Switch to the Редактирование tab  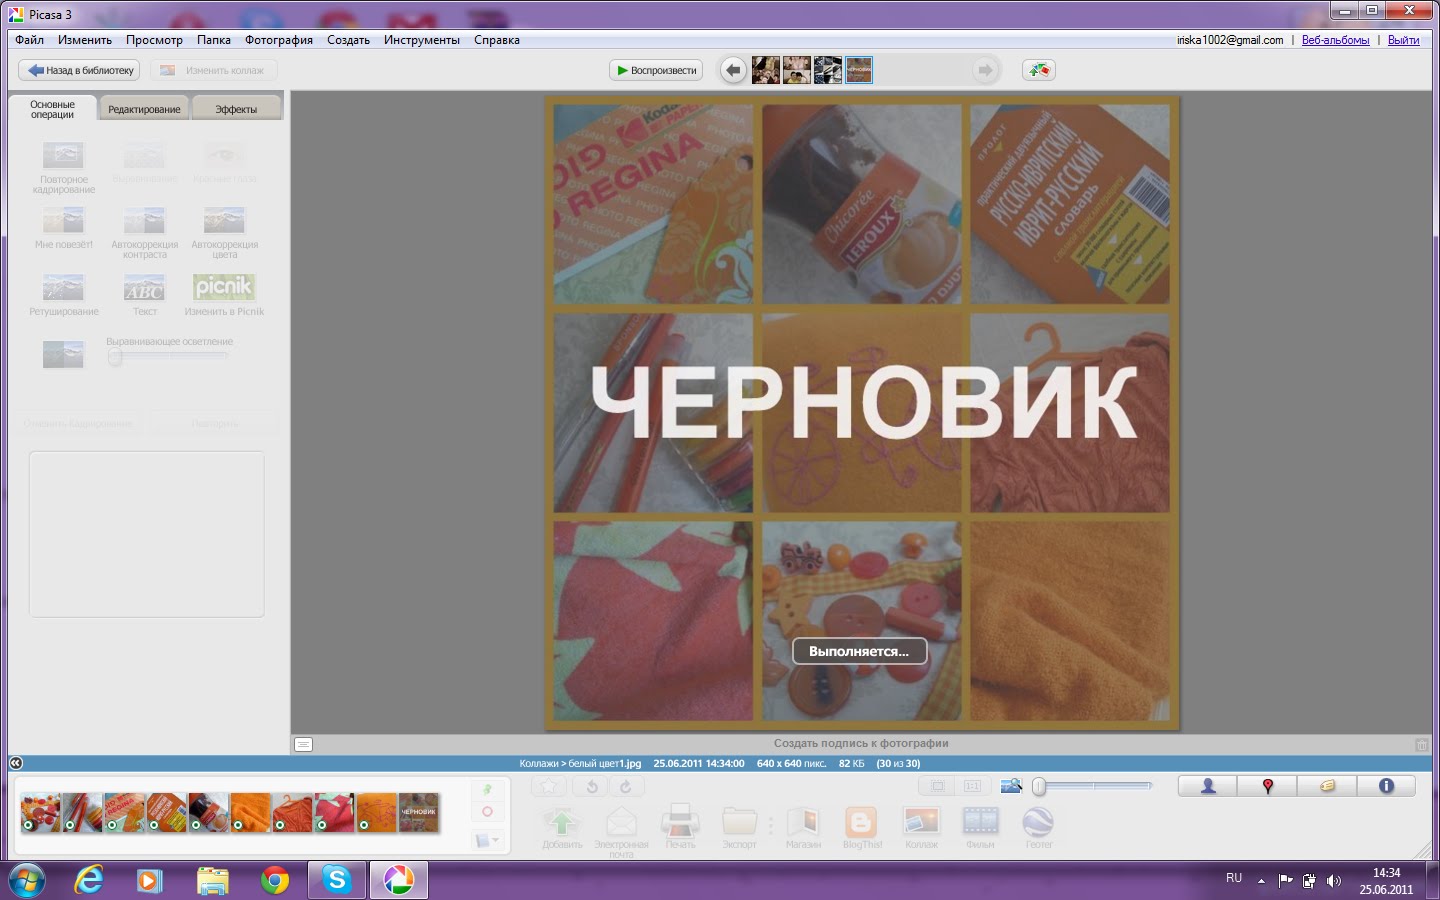coord(144,109)
